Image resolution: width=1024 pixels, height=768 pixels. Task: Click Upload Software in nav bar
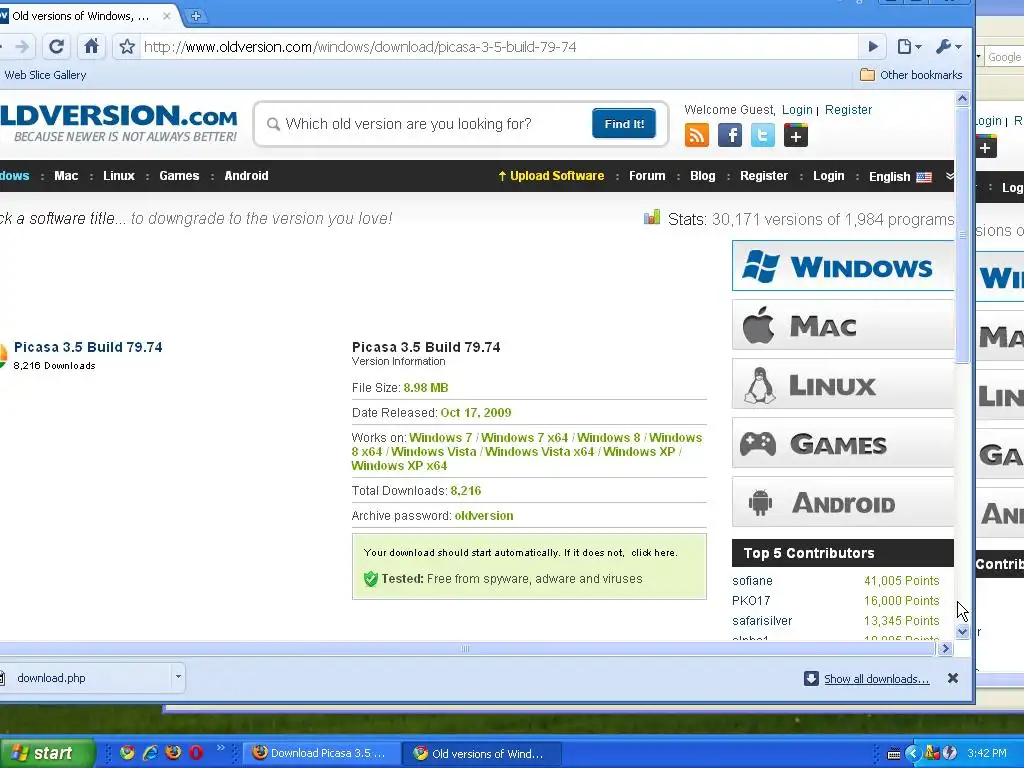coord(551,176)
